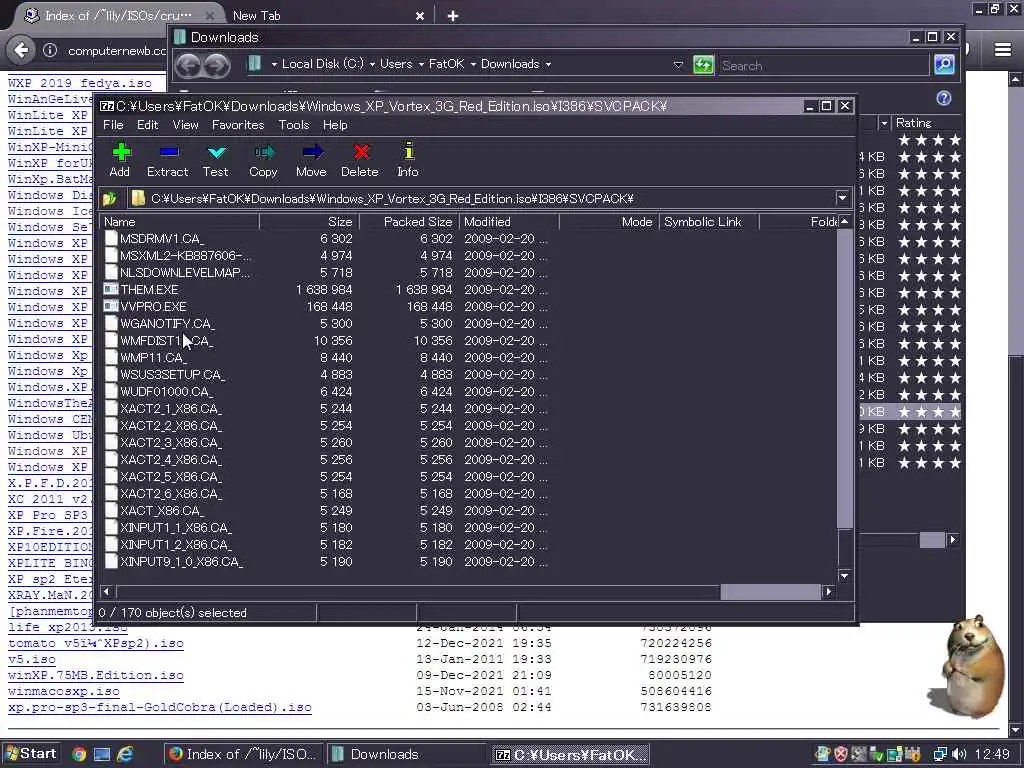Click the Downloads window refresh icon
The width and height of the screenshot is (1024, 768).
[x=703, y=65]
